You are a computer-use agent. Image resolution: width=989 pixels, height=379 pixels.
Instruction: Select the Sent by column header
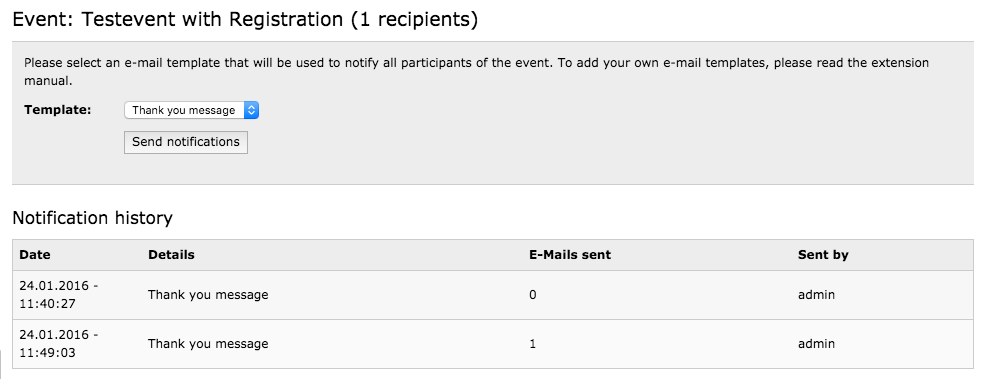pyautogui.click(x=823, y=255)
